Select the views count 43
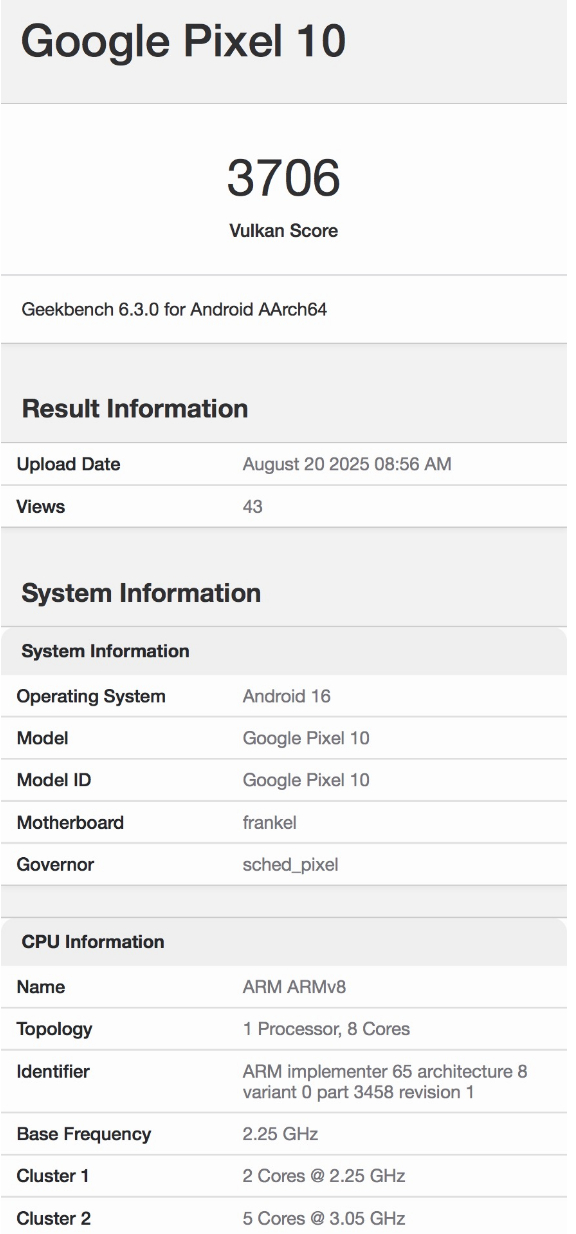The width and height of the screenshot is (576, 1234). [x=253, y=507]
